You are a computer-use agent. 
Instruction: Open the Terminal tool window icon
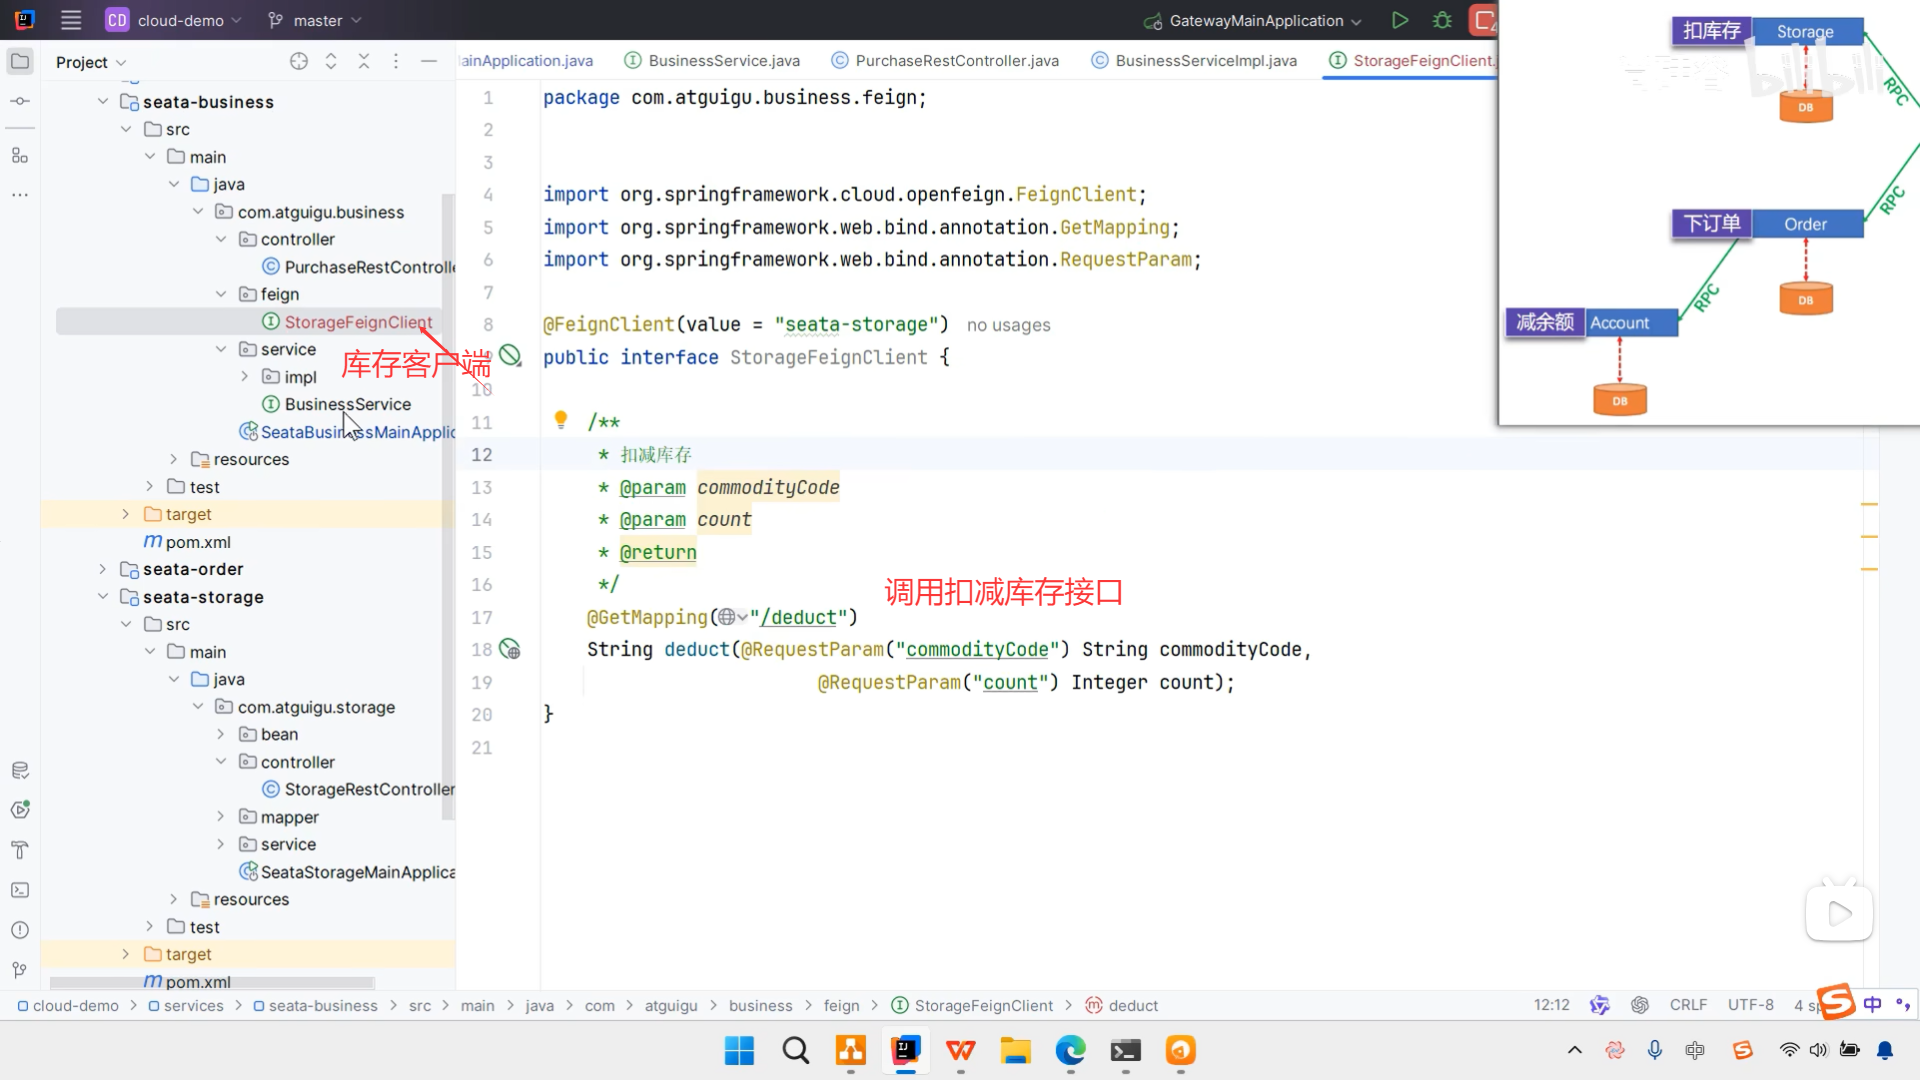(20, 890)
